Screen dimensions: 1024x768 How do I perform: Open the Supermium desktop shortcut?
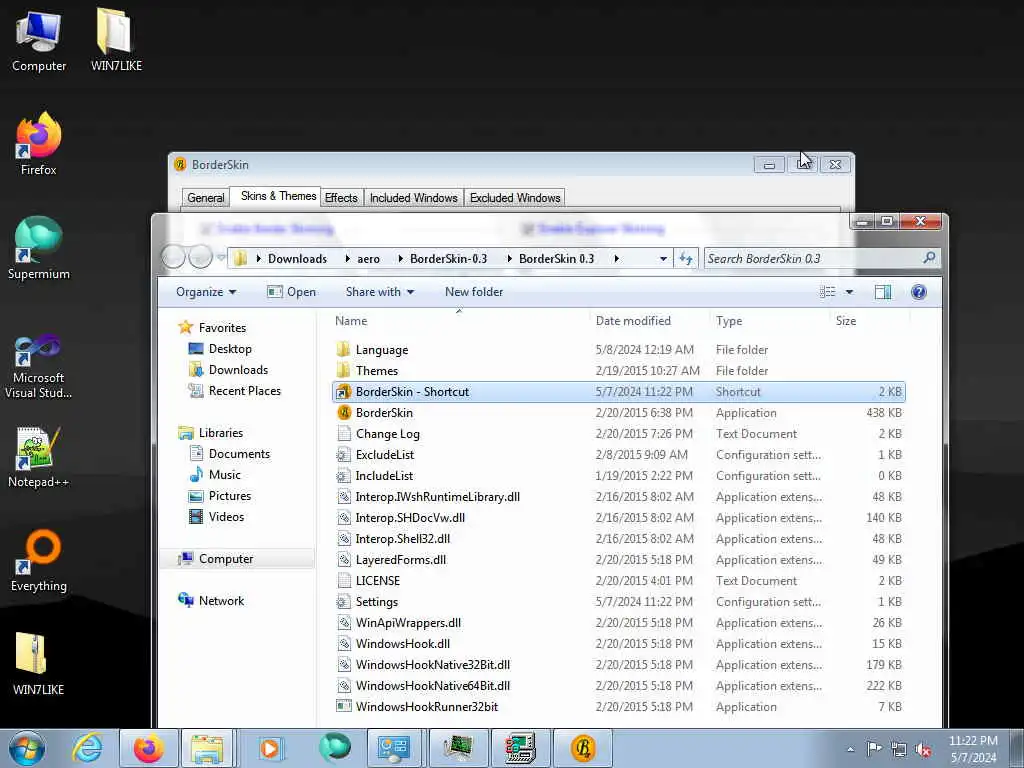point(39,249)
